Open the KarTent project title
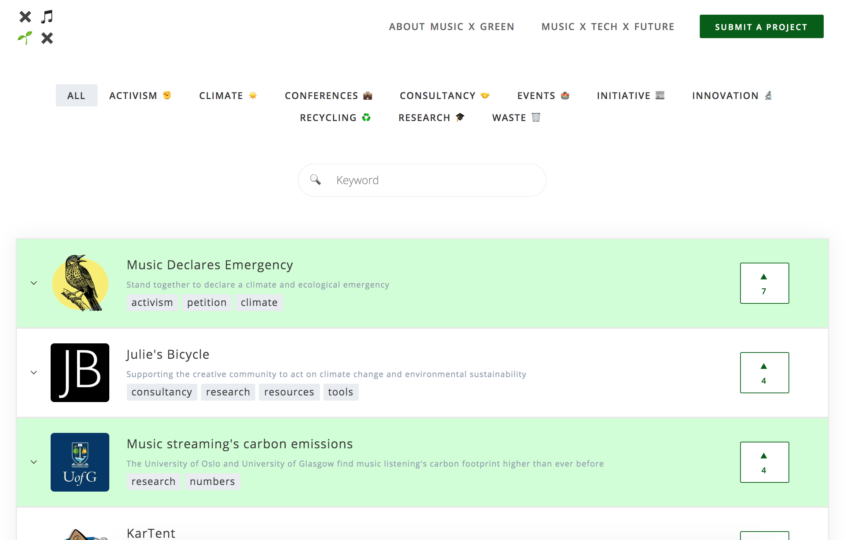This screenshot has width=845, height=540. click(150, 533)
